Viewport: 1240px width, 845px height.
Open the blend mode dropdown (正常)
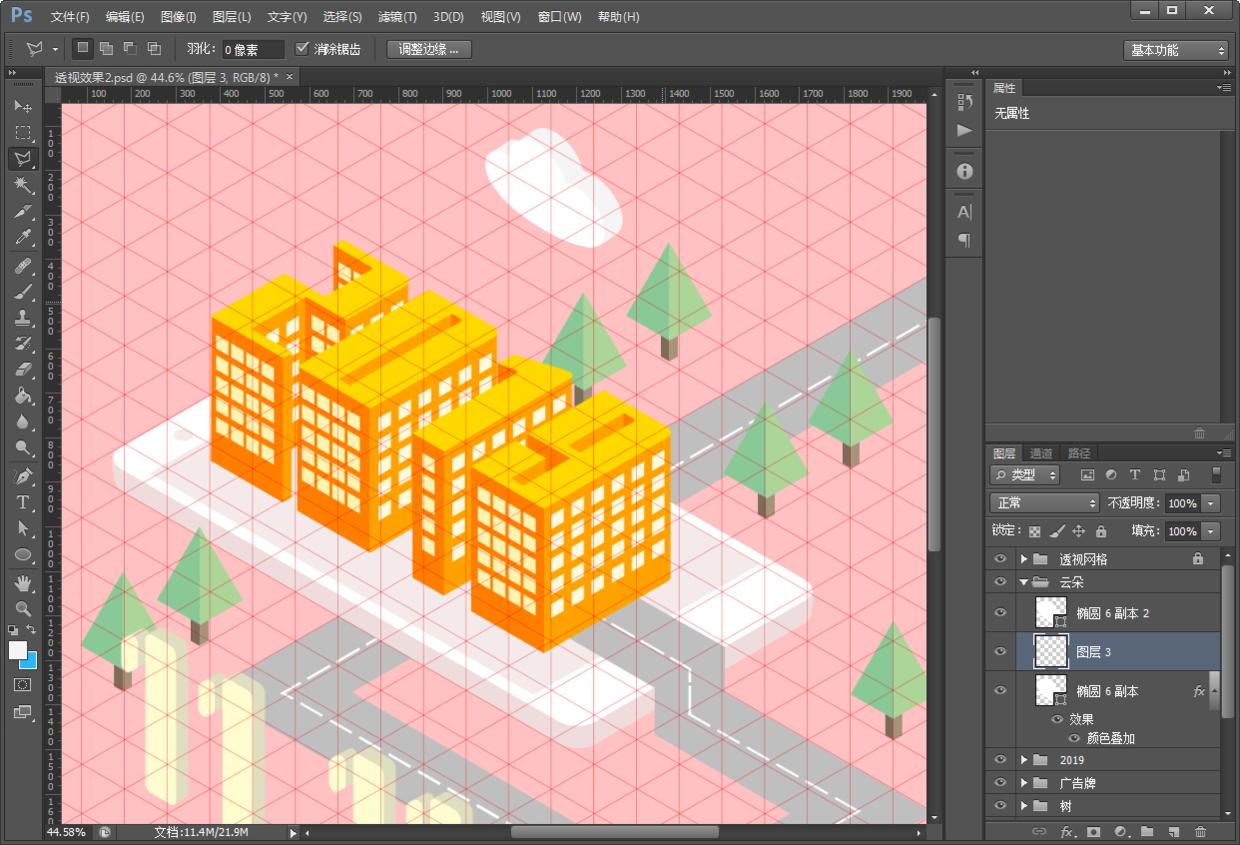[x=1044, y=503]
